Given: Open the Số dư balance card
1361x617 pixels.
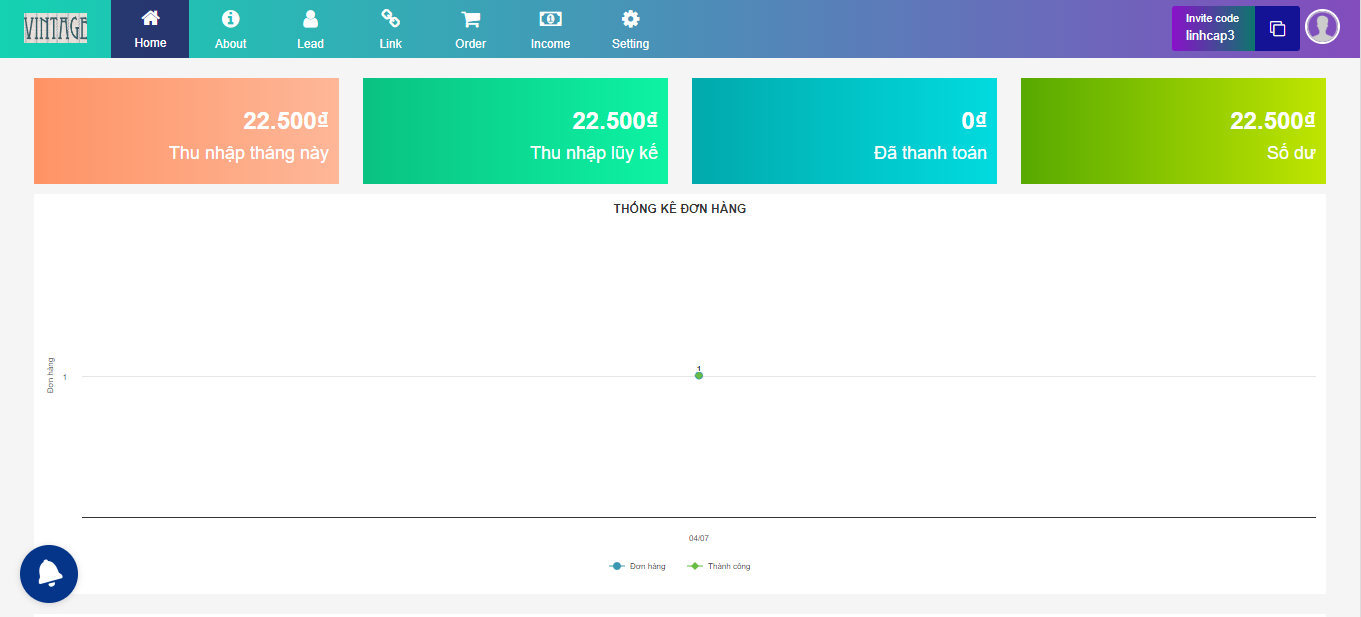Looking at the screenshot, I should 1173,131.
